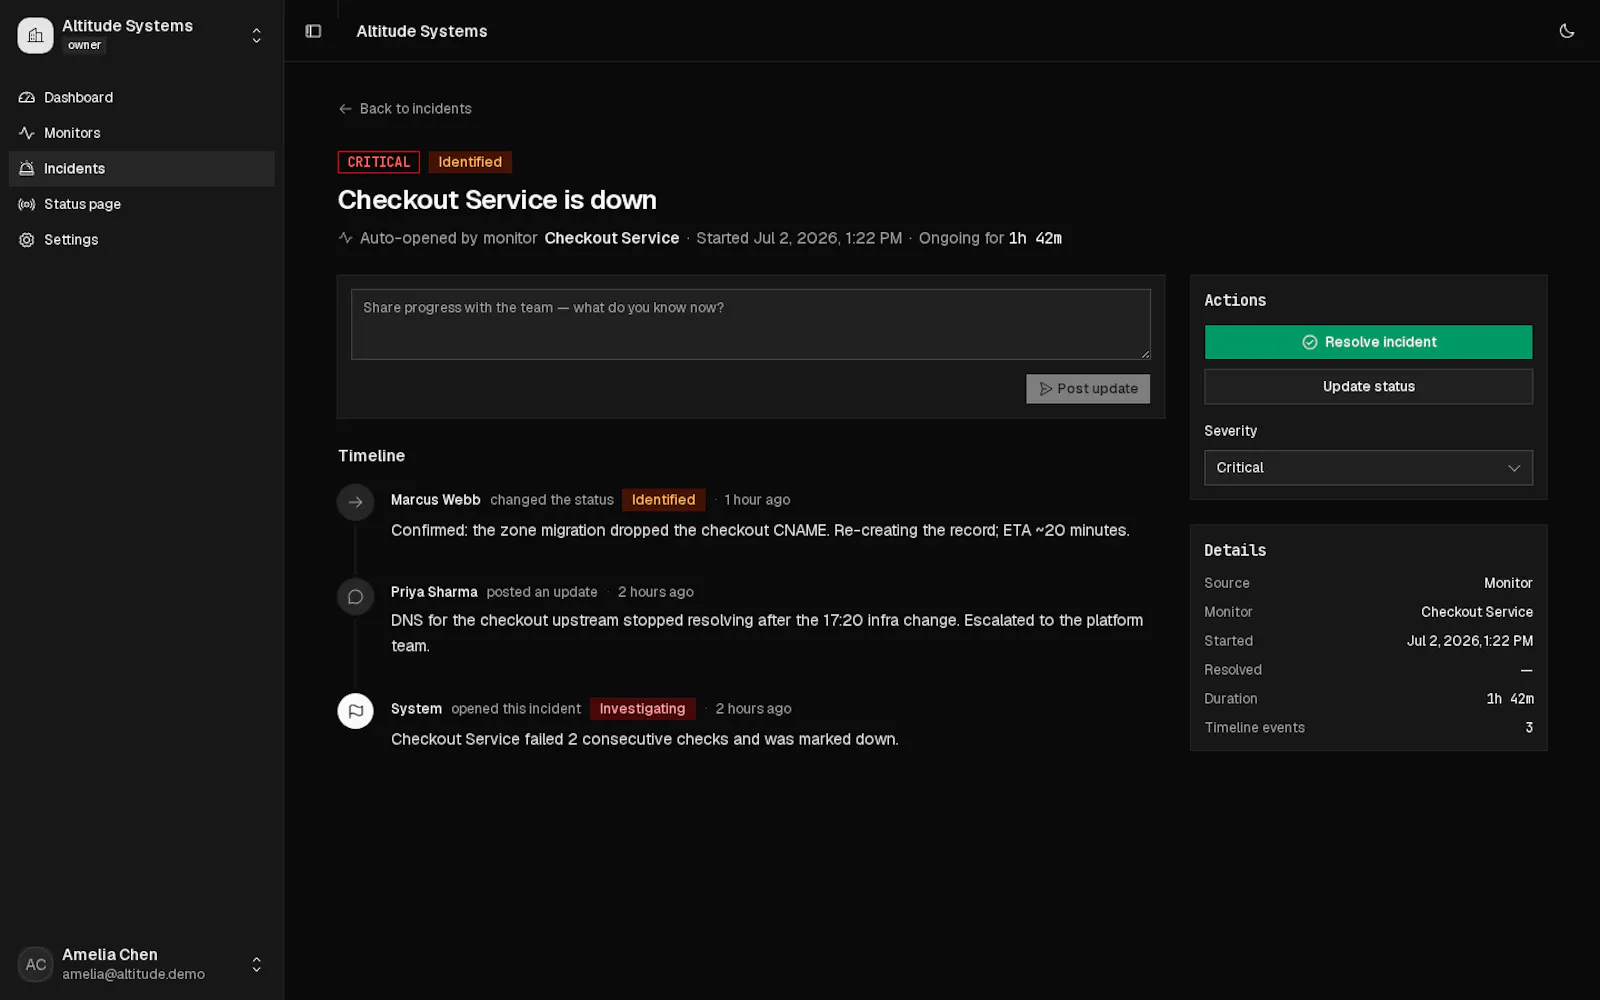Click the comment bubble icon for Priya Sharma
Image resolution: width=1600 pixels, height=1000 pixels.
(x=355, y=597)
